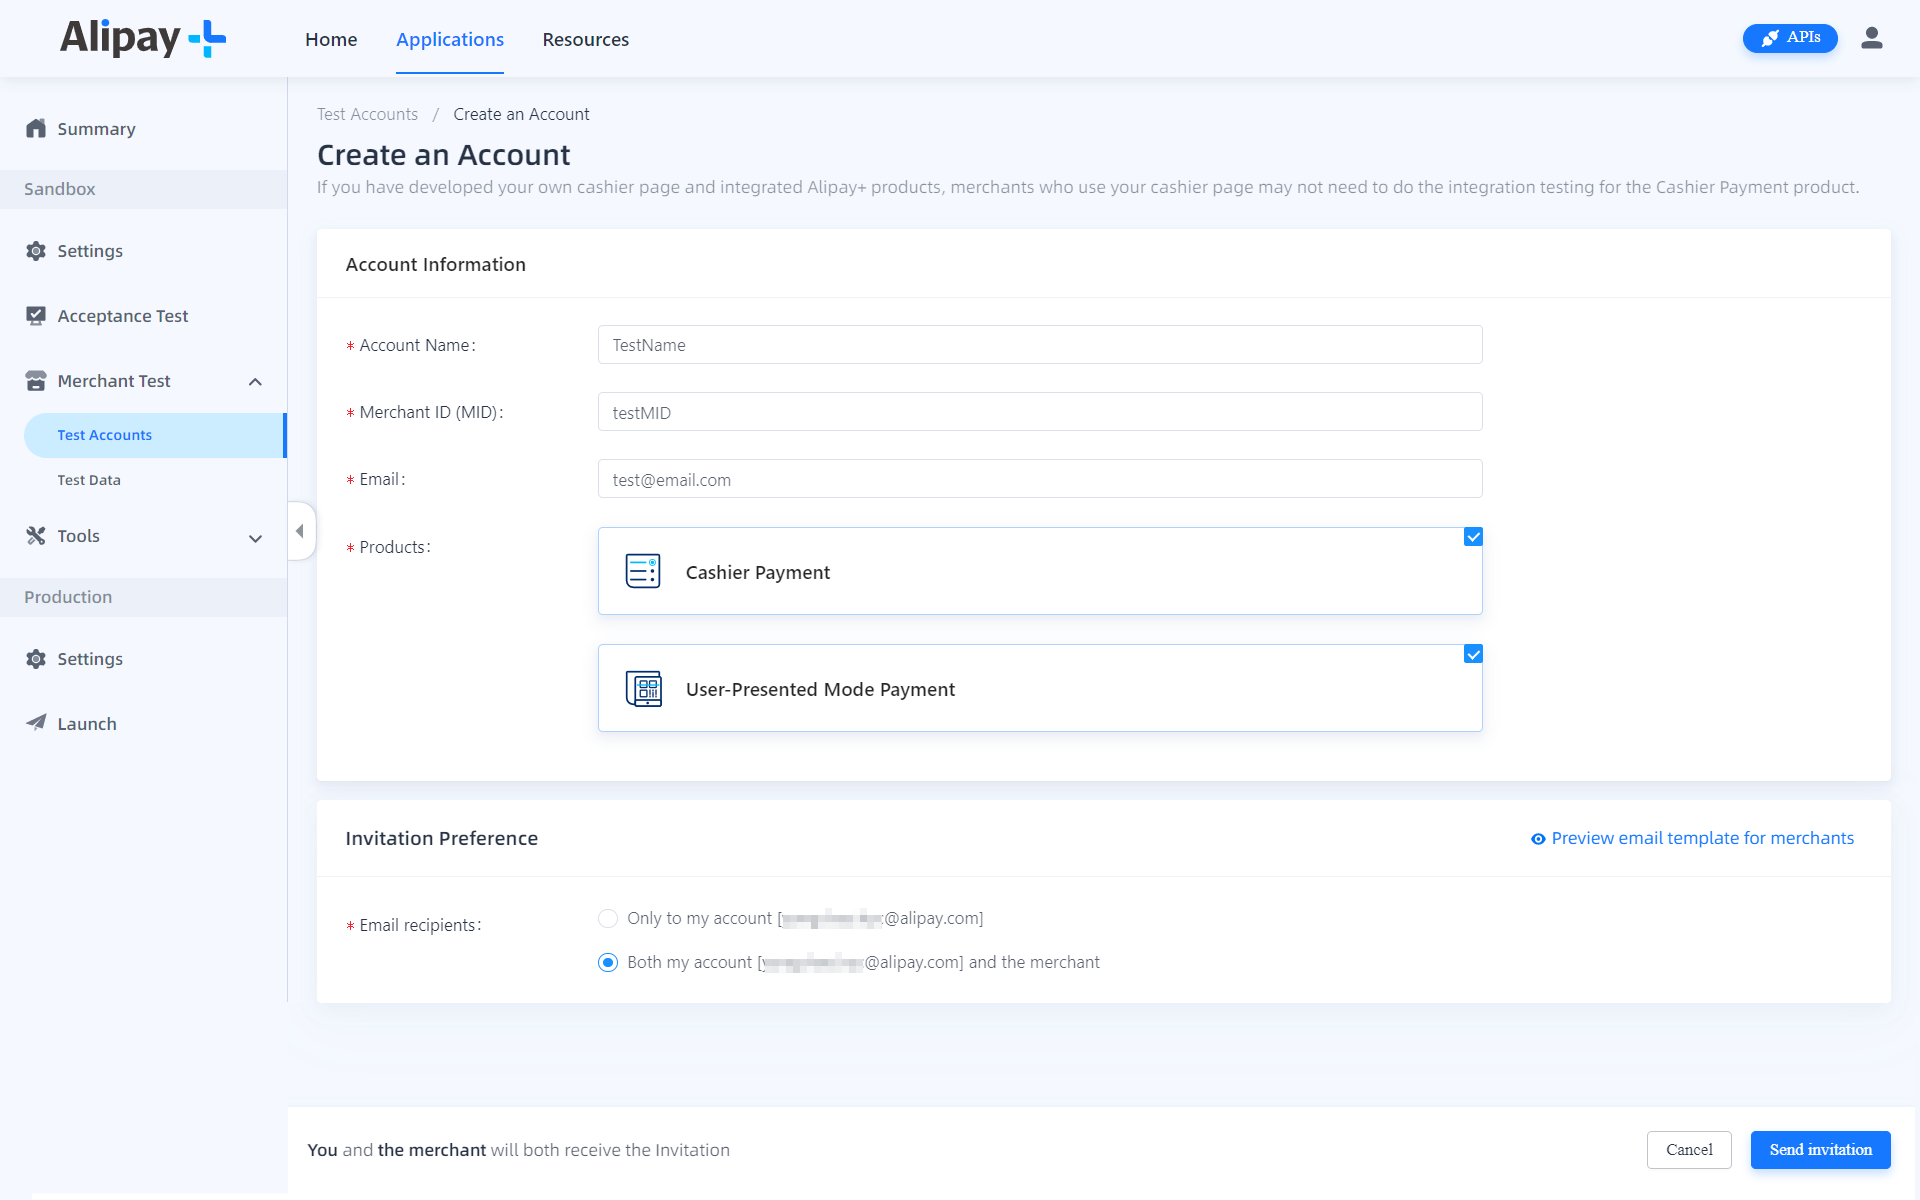The image size is (1920, 1200).
Task: Uncheck the Cashier Payment product
Action: pos(1473,537)
